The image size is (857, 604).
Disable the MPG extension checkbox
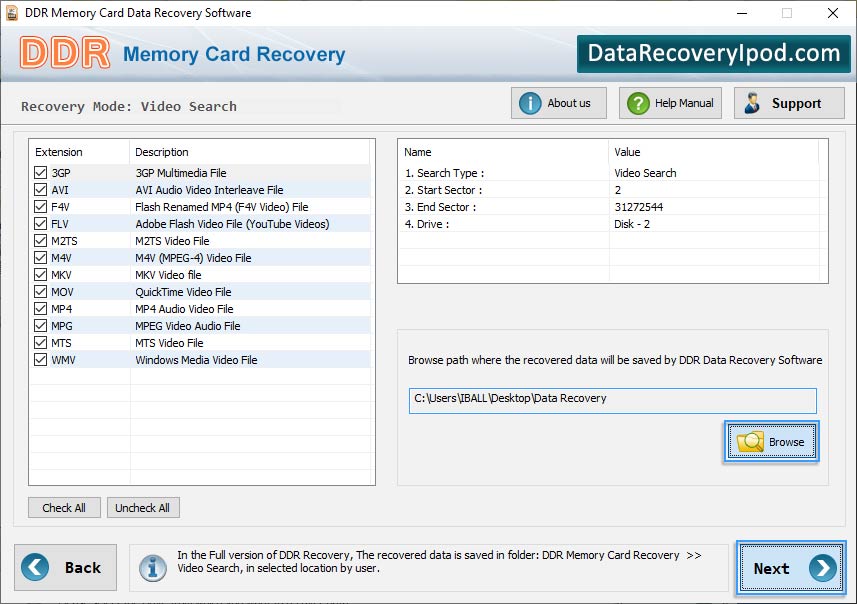pyautogui.click(x=40, y=325)
